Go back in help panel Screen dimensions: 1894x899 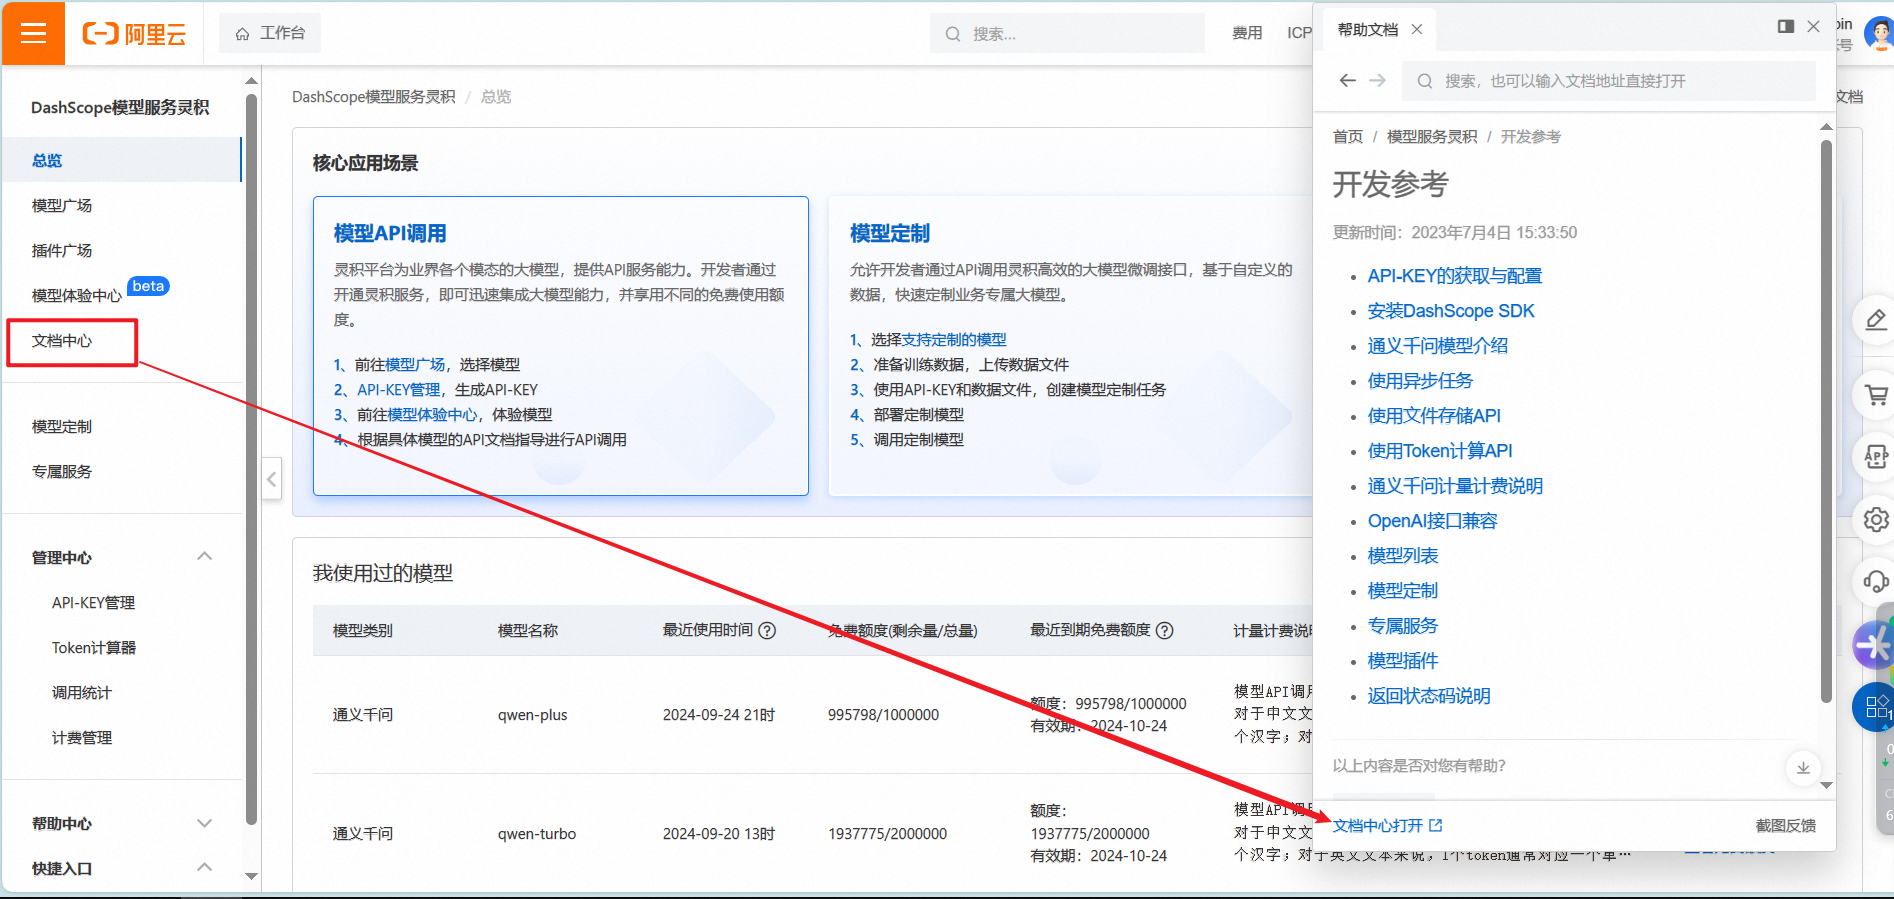tap(1348, 80)
